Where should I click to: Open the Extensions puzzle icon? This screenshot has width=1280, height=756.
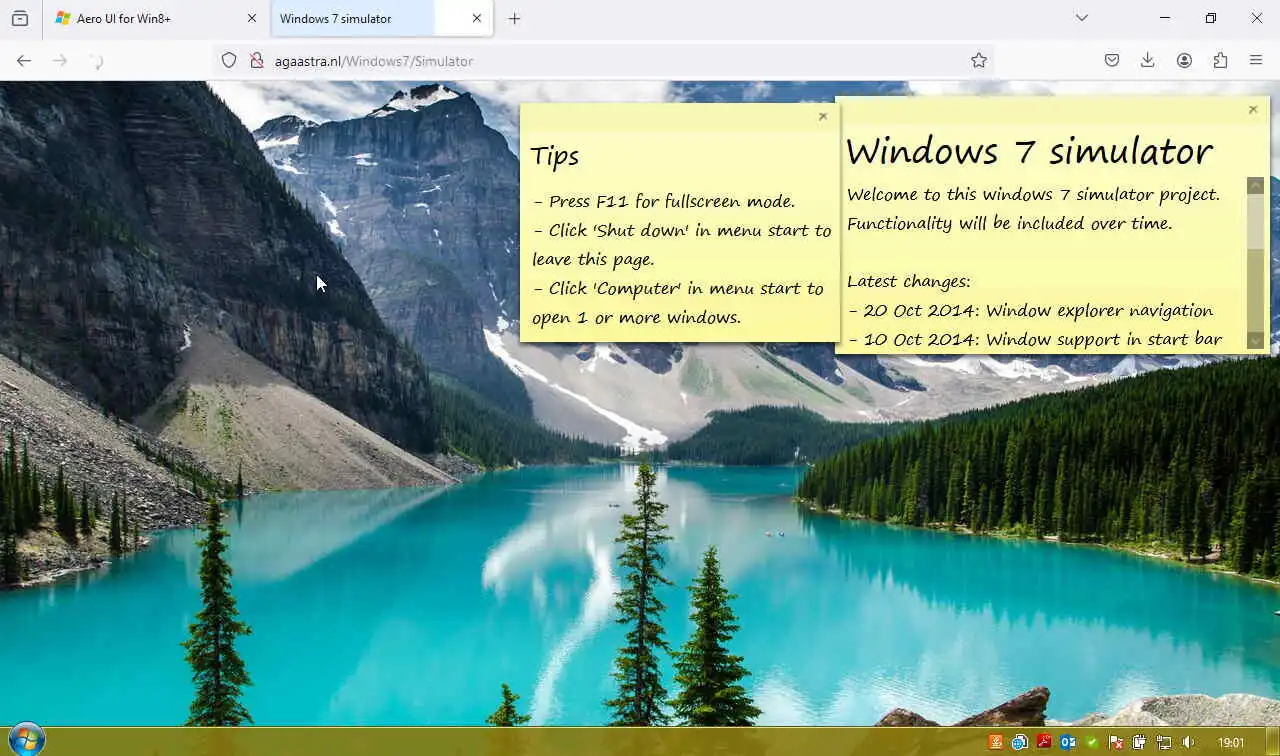point(1220,61)
